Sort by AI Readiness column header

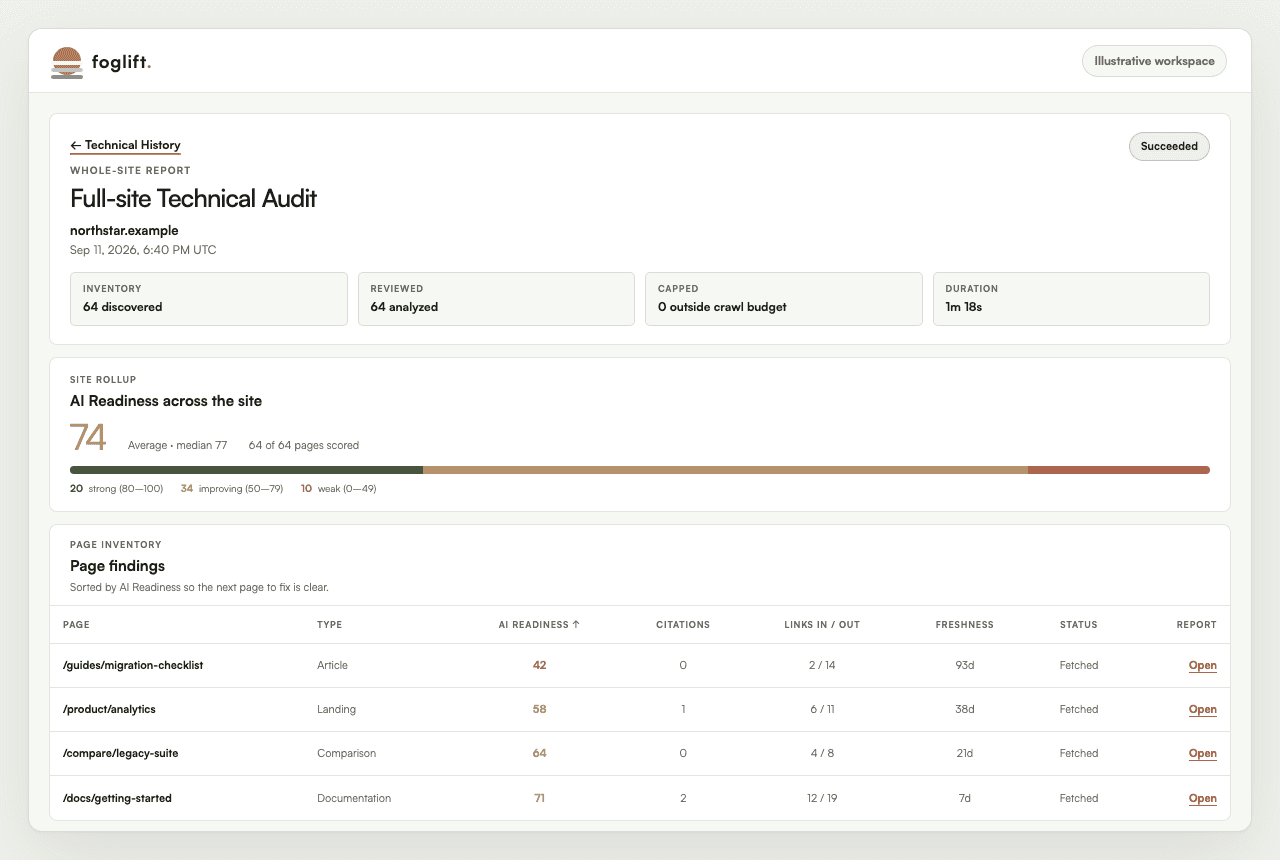pyautogui.click(x=539, y=624)
